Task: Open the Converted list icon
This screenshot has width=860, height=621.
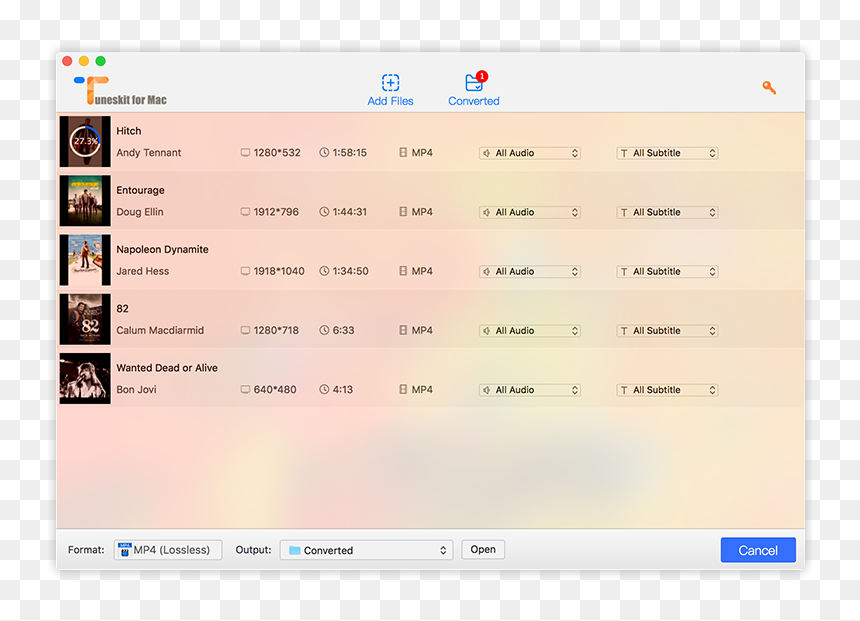Action: [x=474, y=82]
